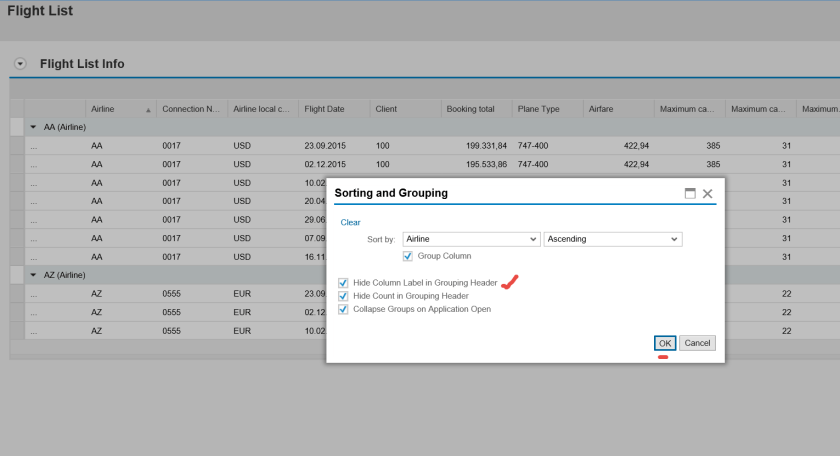840x456 pixels.
Task: Toggle Hide Column Label in Grouping Header
Action: [345, 283]
